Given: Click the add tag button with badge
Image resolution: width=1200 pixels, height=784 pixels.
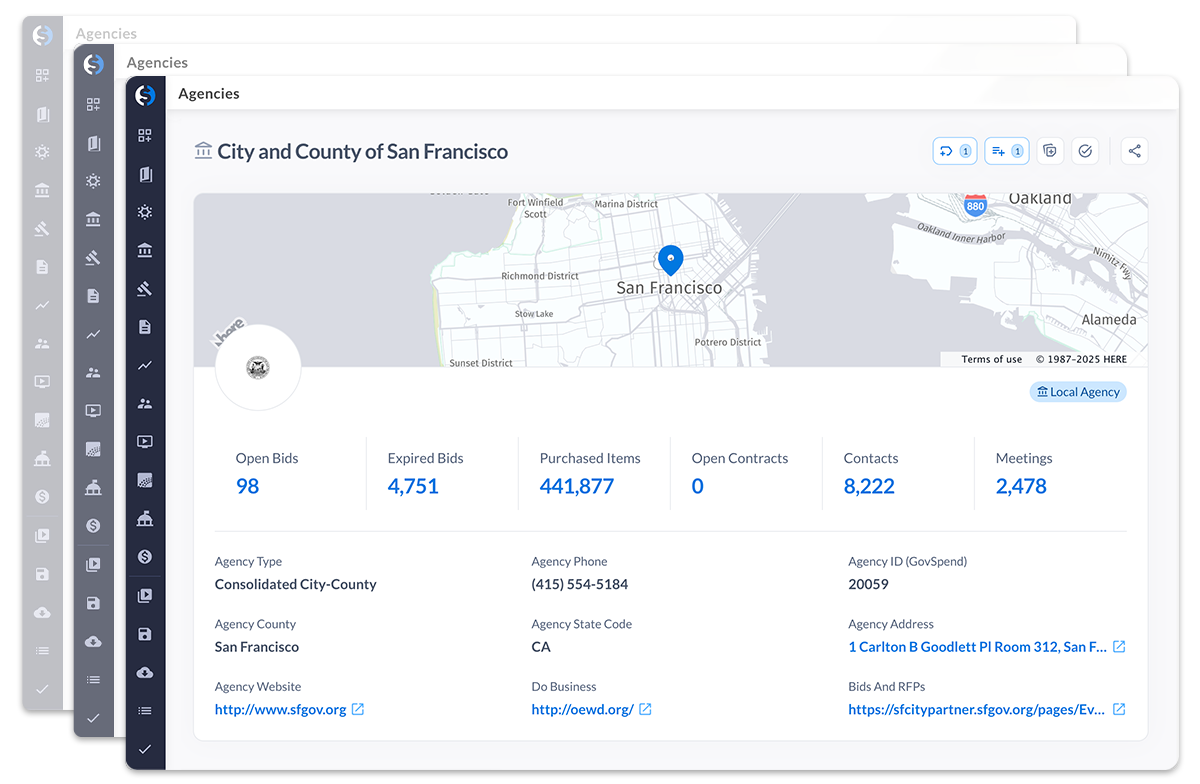Looking at the screenshot, I should click(954, 151).
